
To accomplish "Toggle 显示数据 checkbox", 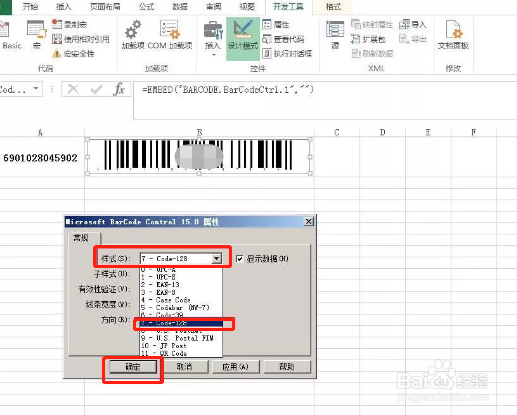I will tap(239, 258).
